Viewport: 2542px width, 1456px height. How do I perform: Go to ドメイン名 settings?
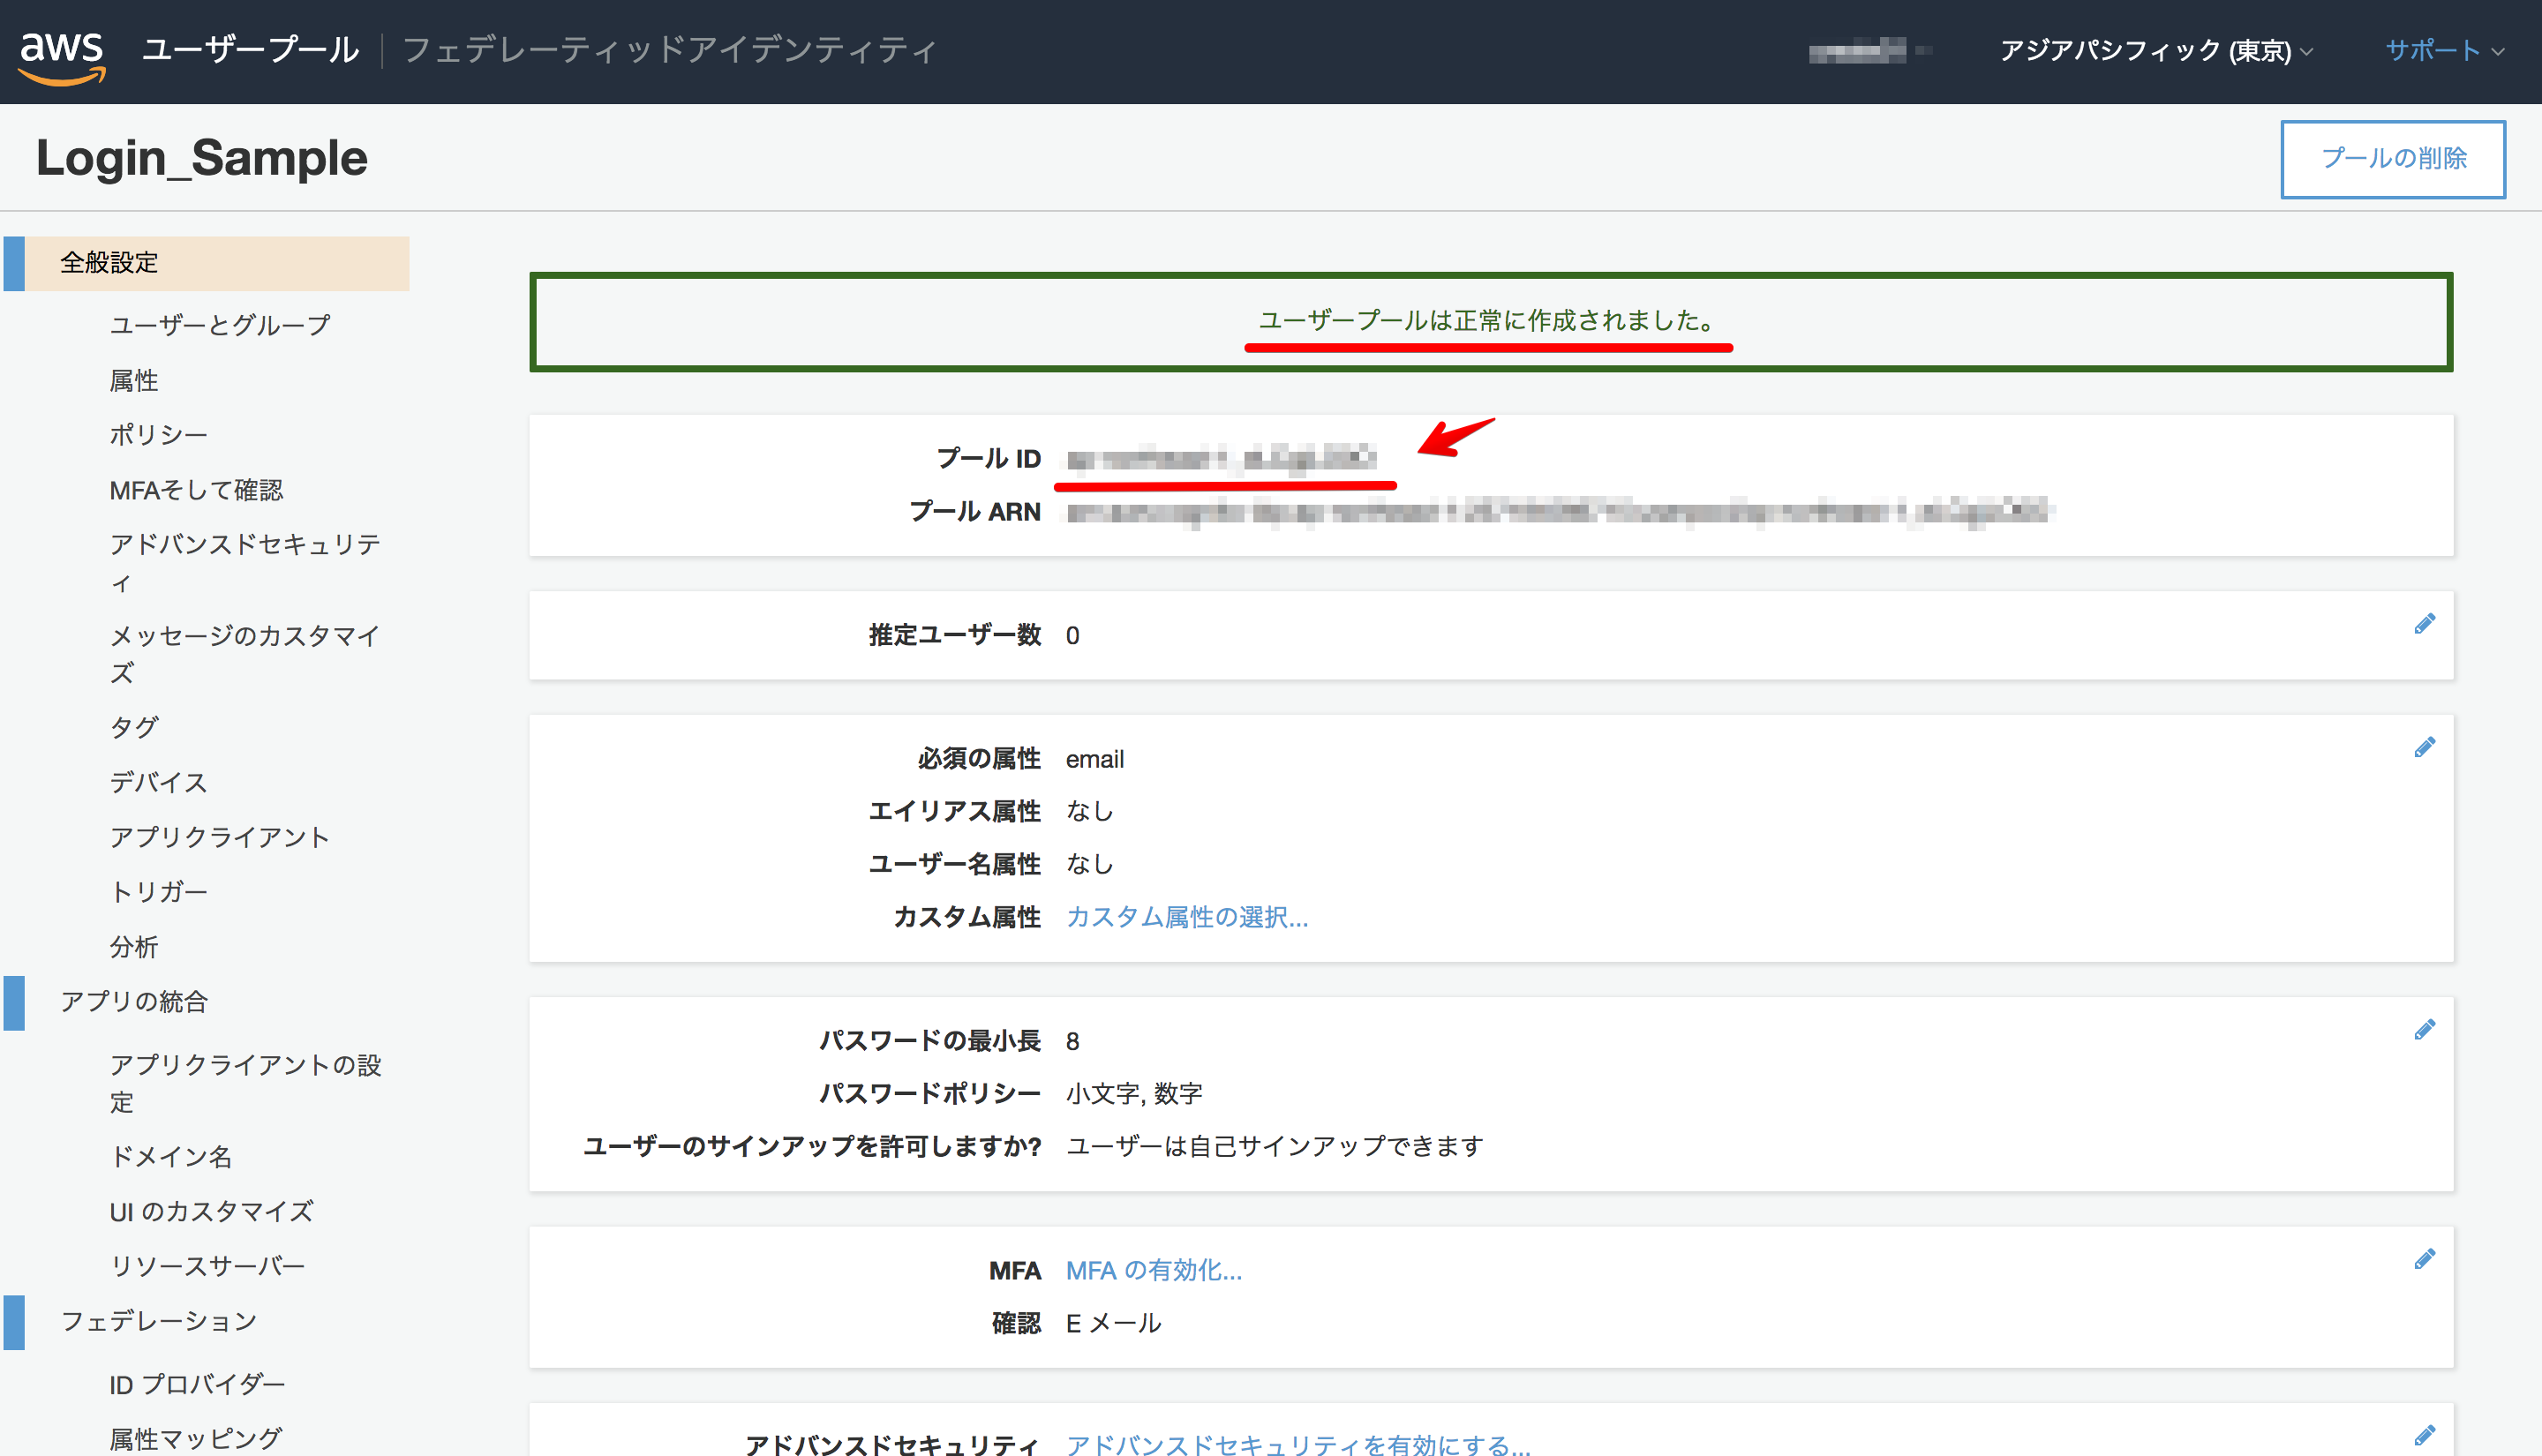[x=171, y=1156]
